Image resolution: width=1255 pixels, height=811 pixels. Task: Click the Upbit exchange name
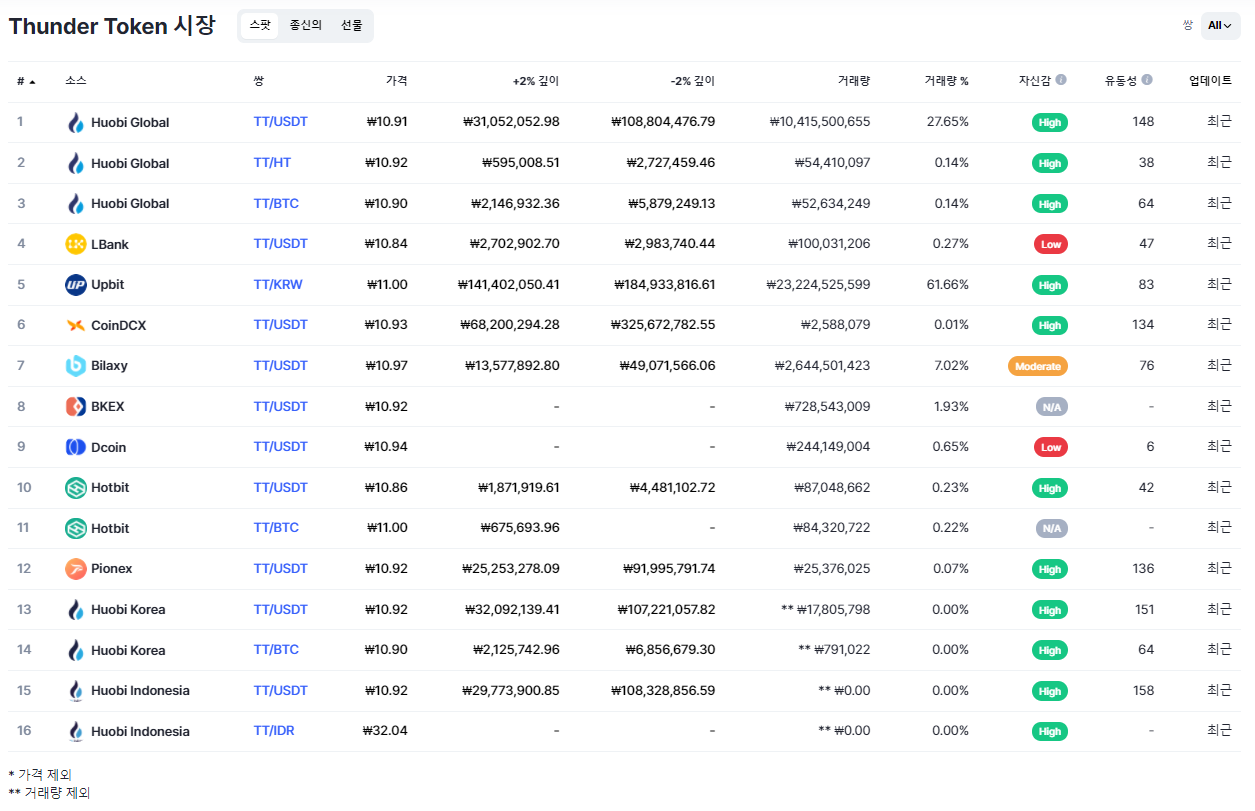[108, 285]
